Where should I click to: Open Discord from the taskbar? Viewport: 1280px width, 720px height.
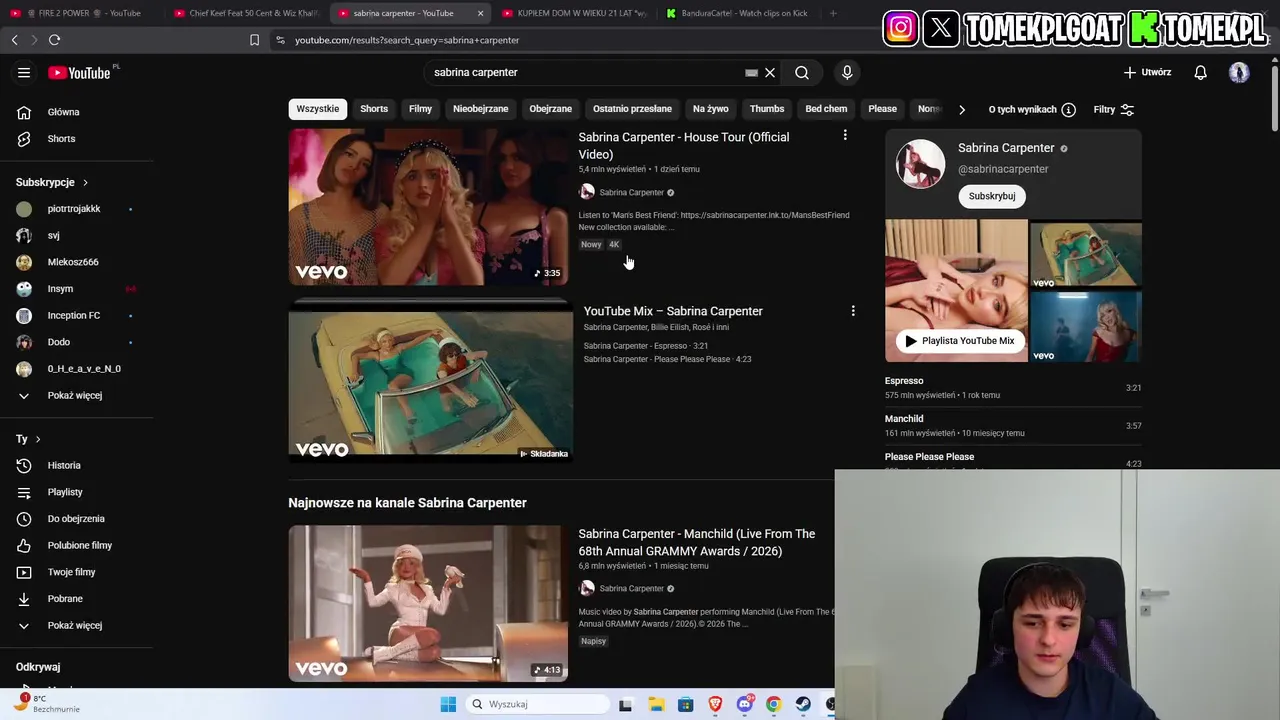click(x=744, y=704)
